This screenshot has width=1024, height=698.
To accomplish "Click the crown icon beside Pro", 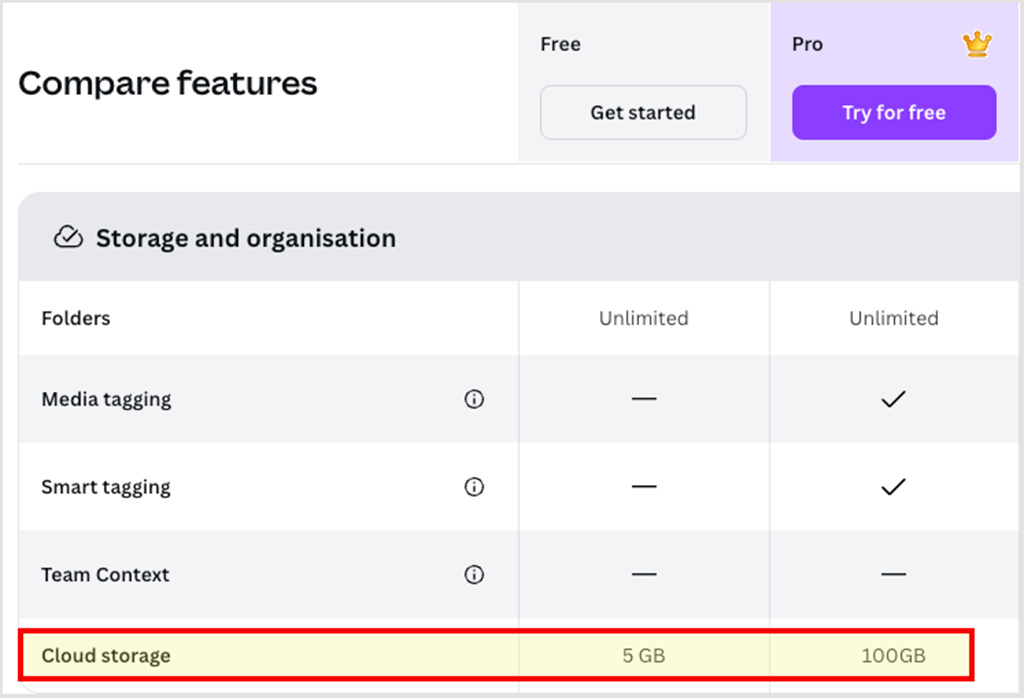I will coord(976,43).
